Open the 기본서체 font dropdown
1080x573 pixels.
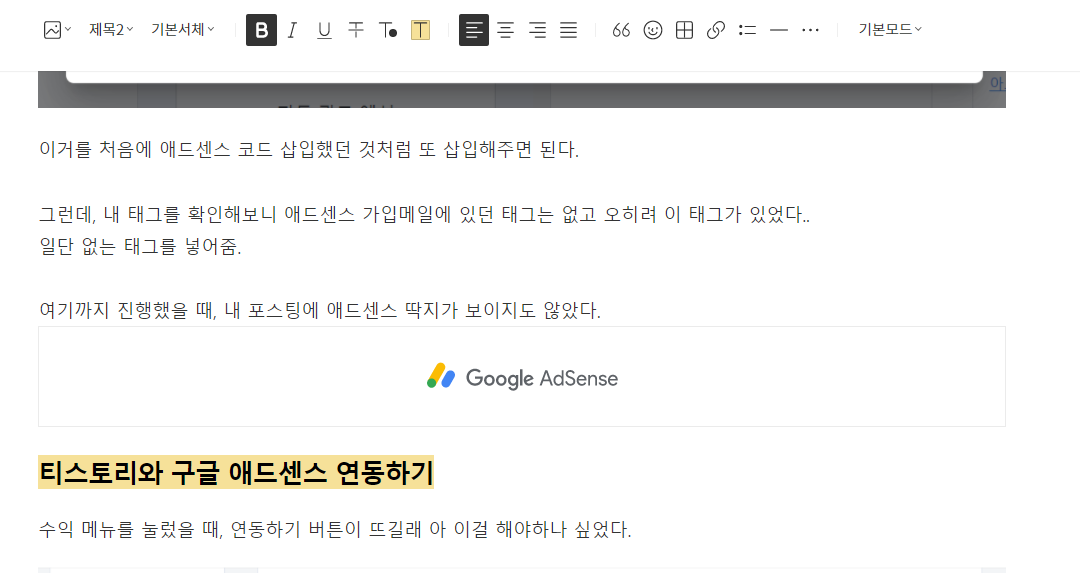point(183,30)
